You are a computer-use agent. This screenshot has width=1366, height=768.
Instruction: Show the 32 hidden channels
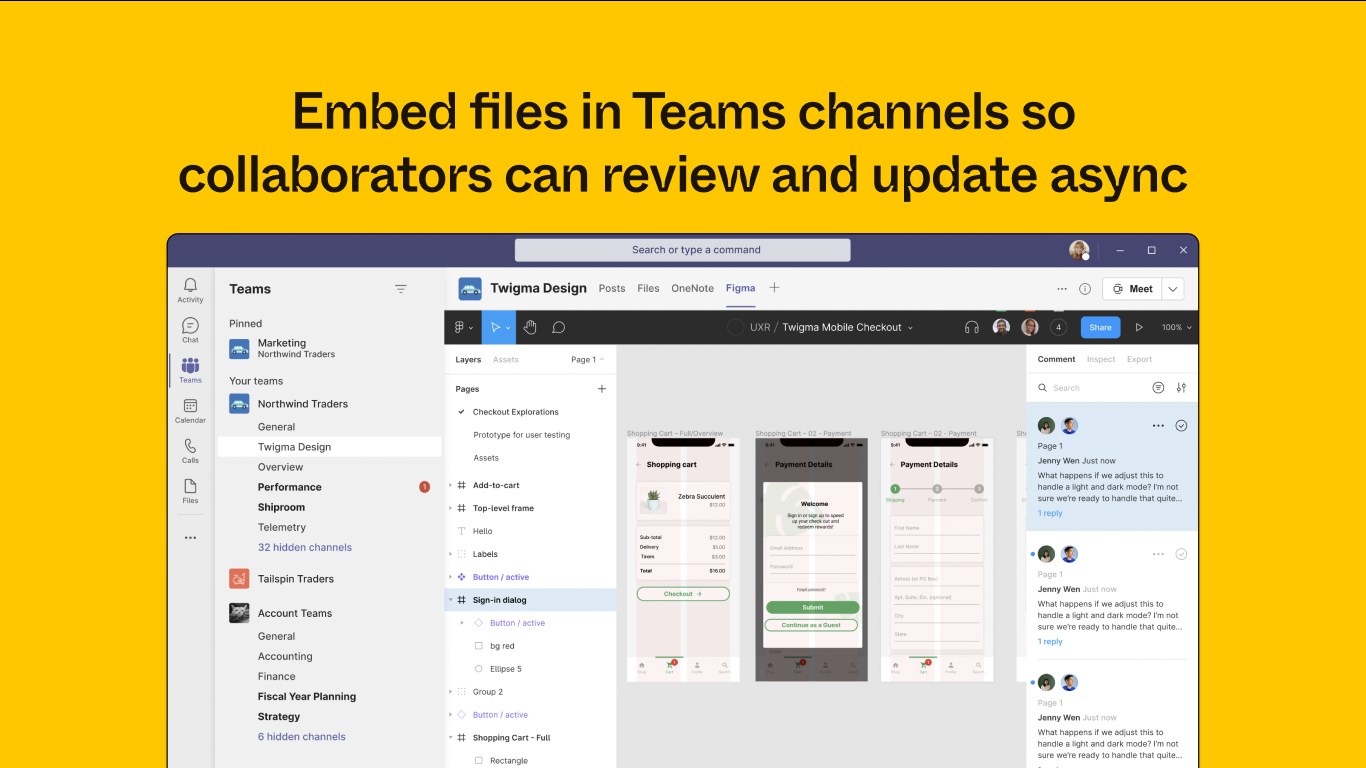click(x=305, y=548)
